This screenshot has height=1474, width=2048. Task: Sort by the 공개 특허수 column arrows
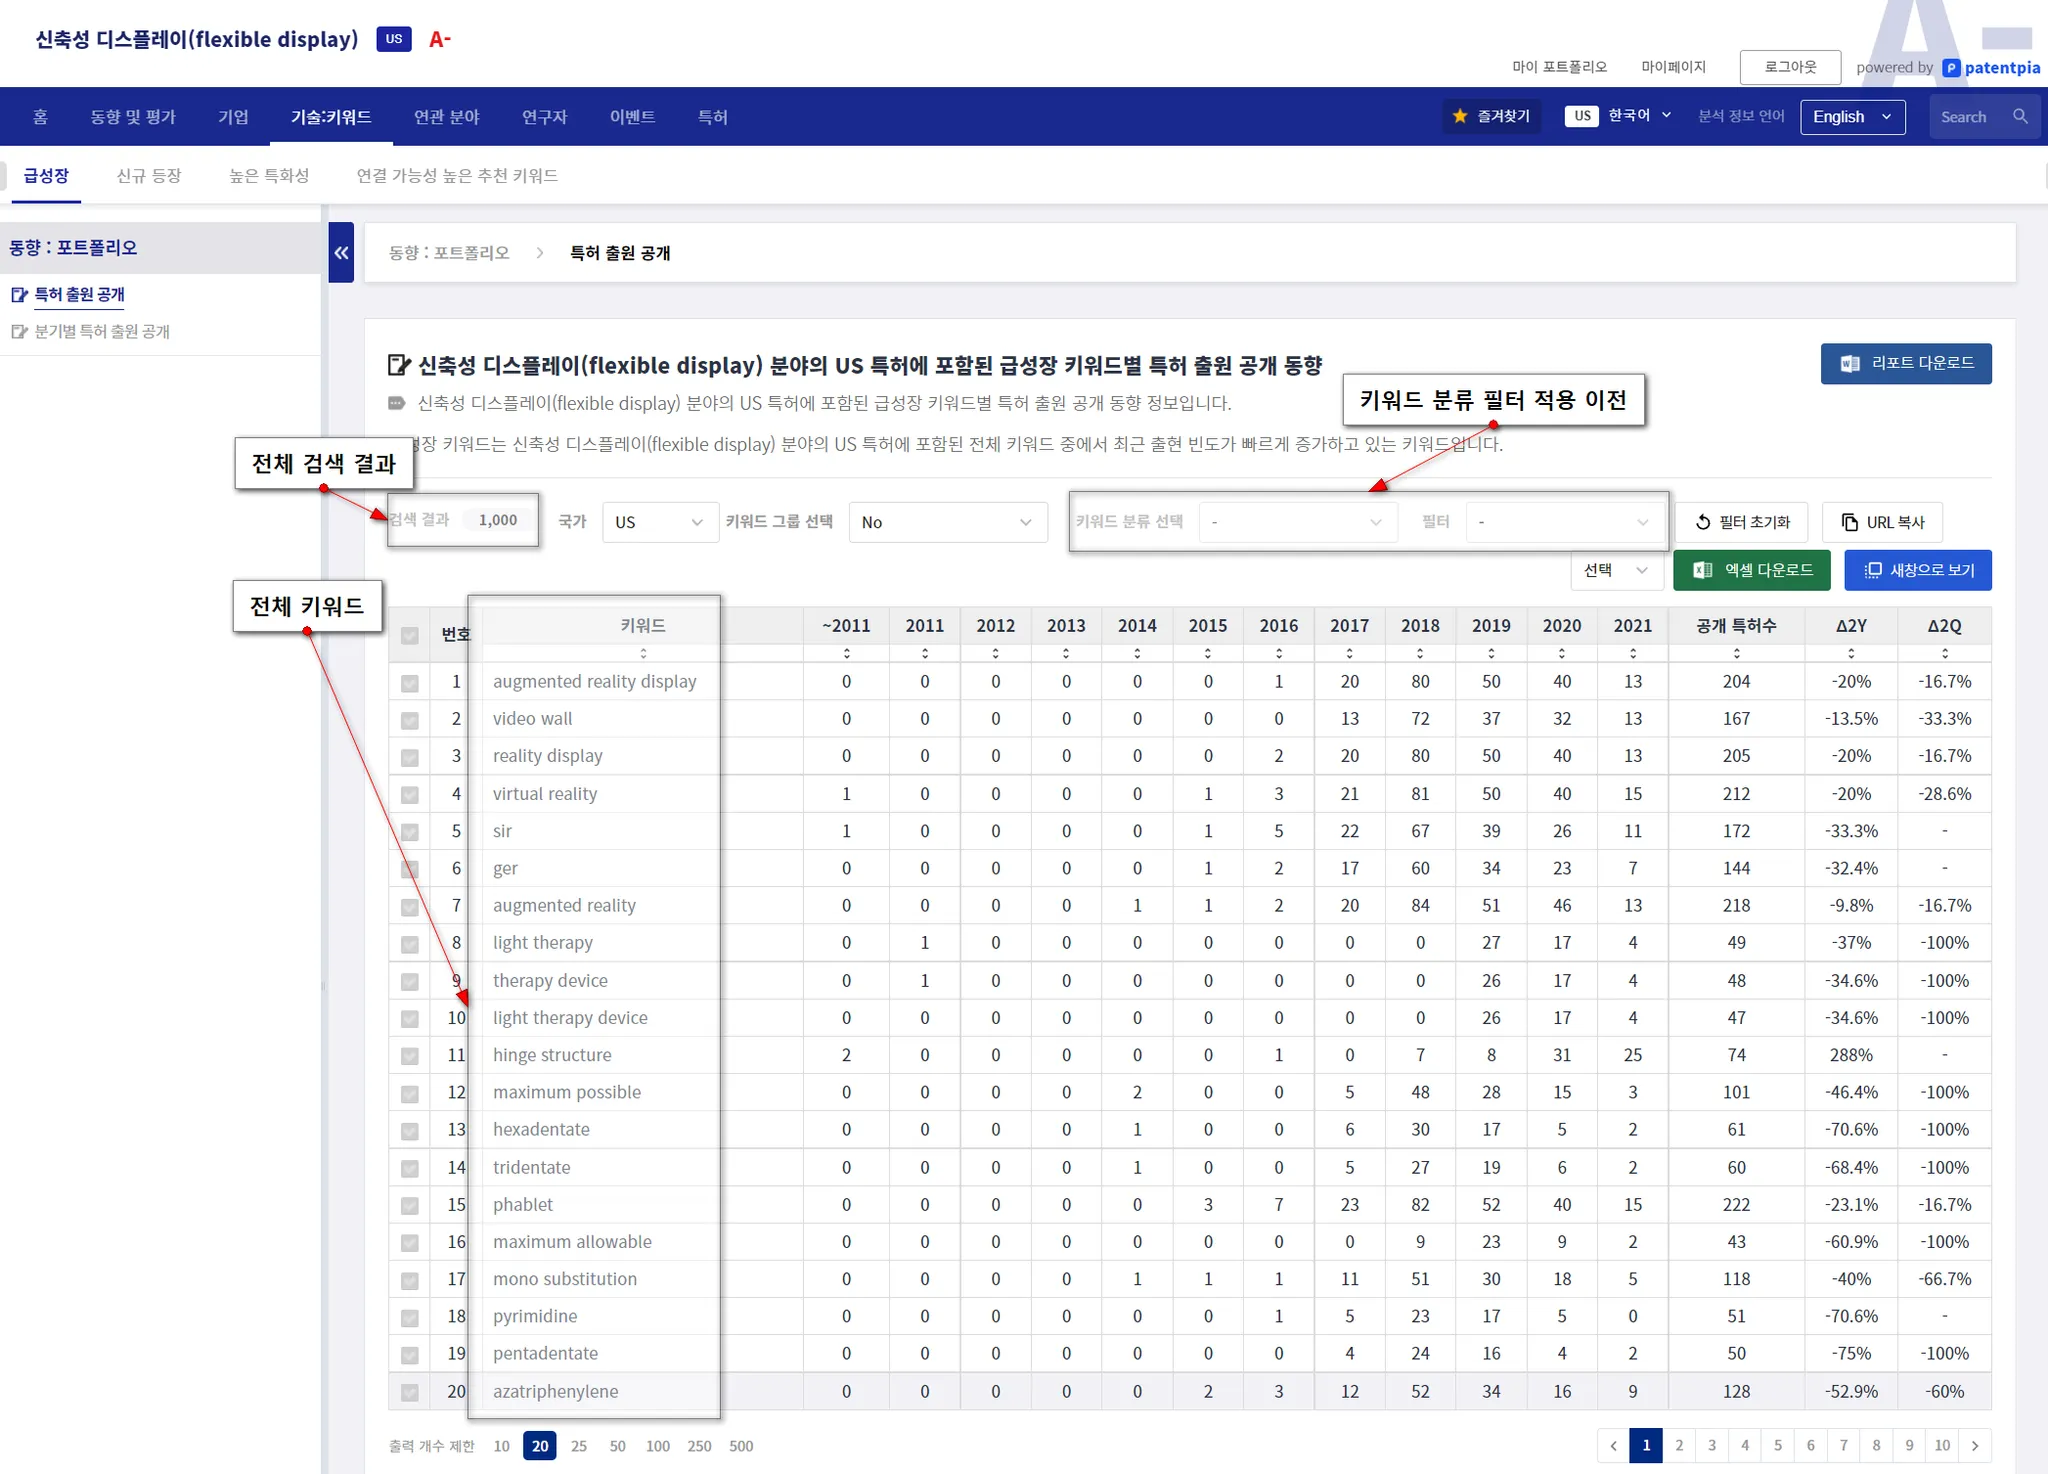coord(1736,653)
